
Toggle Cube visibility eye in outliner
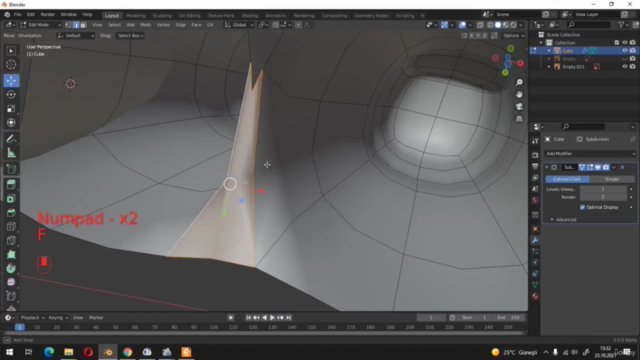(624, 51)
